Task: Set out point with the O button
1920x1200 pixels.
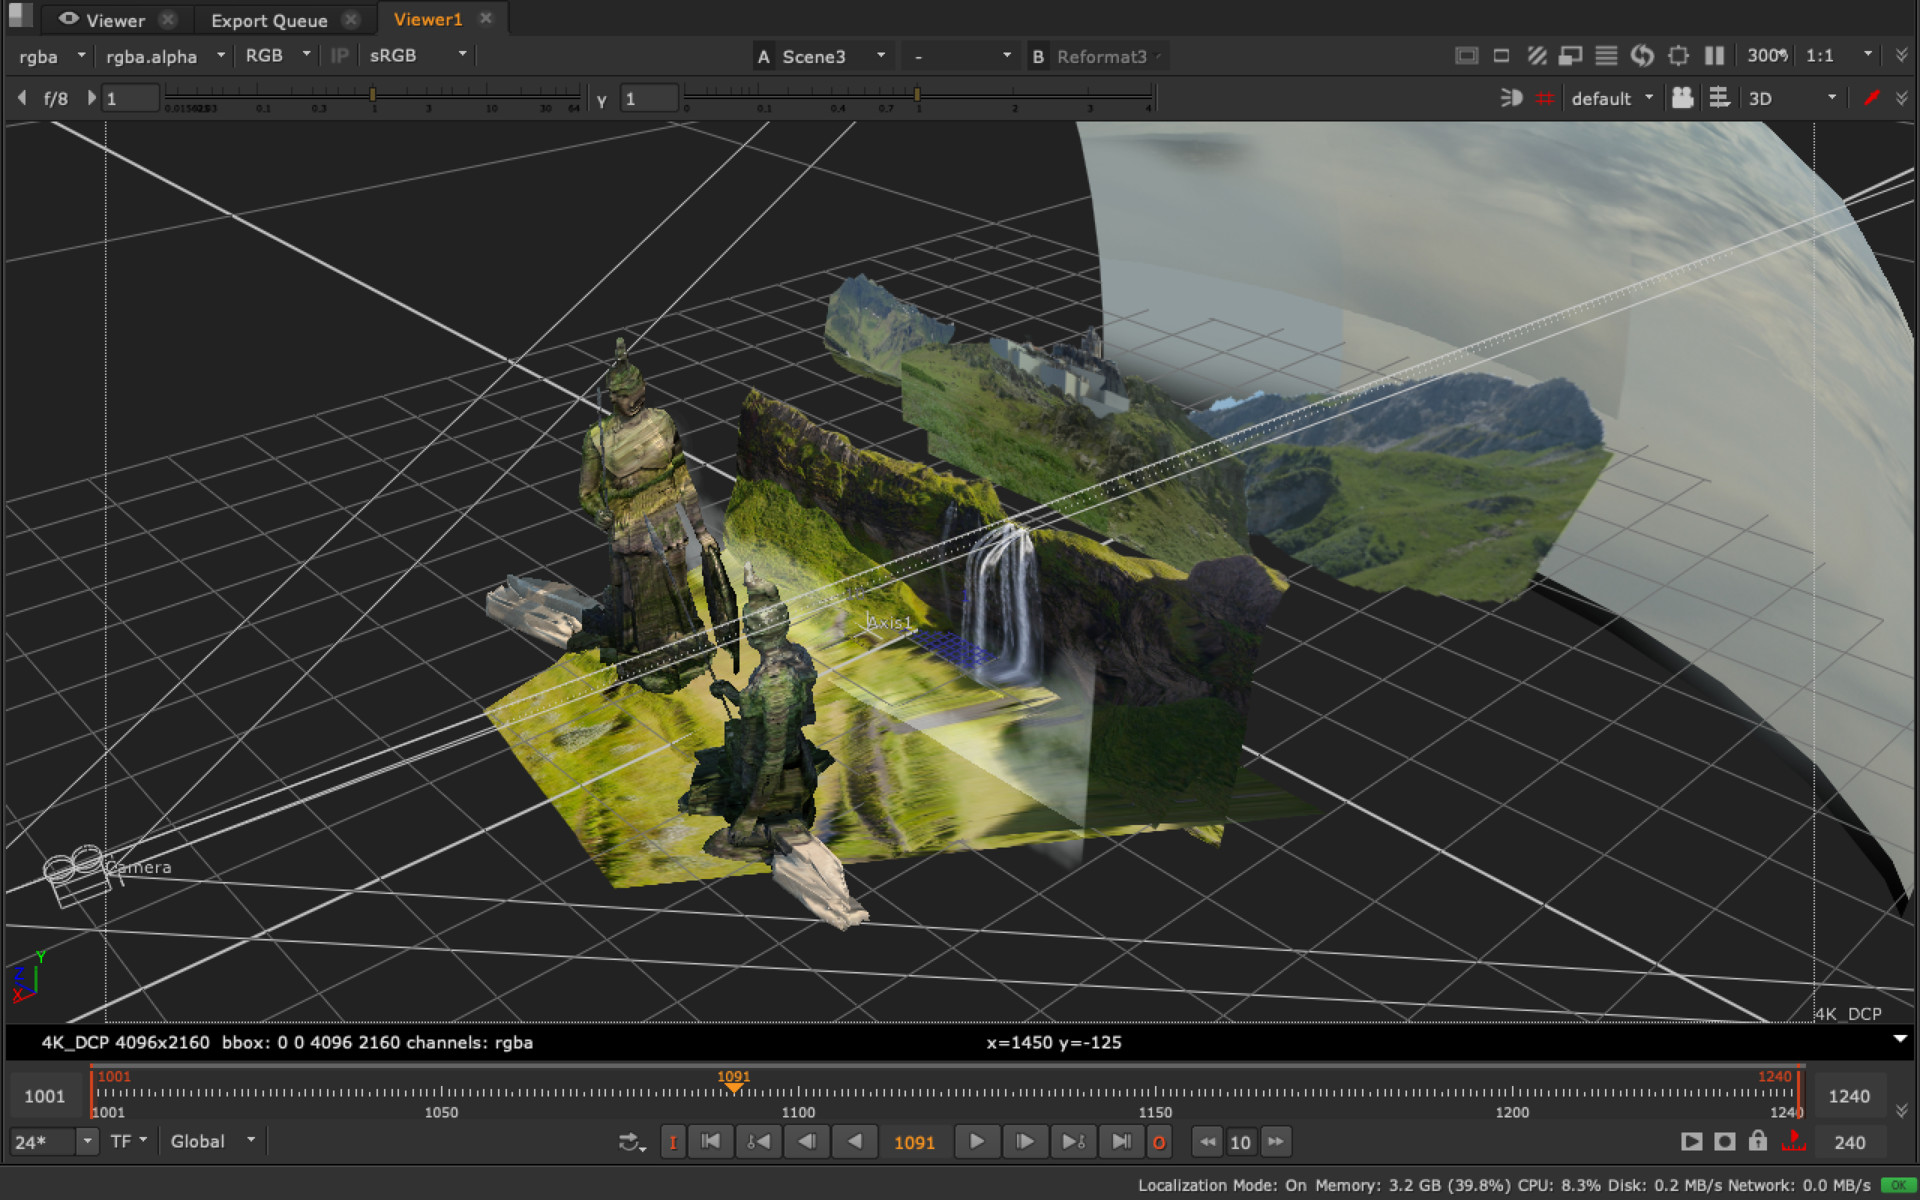Action: tap(1159, 1141)
